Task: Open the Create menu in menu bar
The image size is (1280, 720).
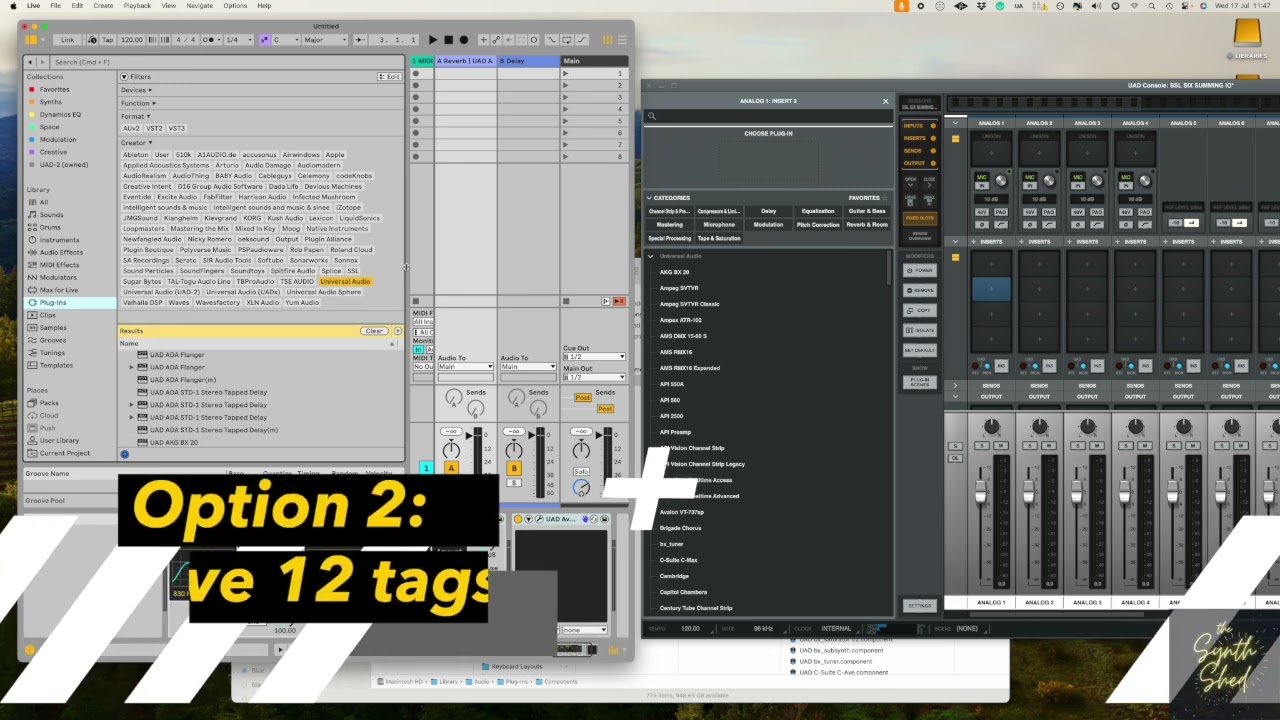Action: 103,6
